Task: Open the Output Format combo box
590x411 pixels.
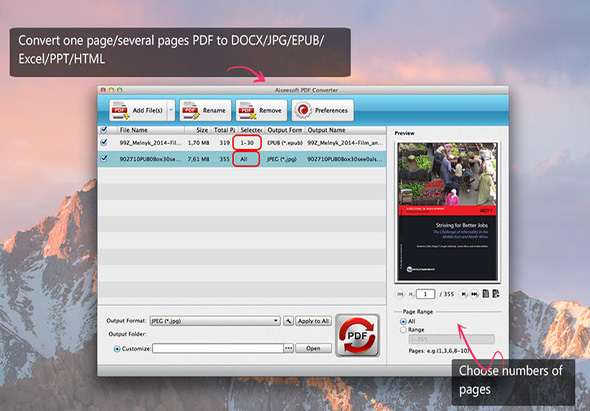Action: click(215, 321)
